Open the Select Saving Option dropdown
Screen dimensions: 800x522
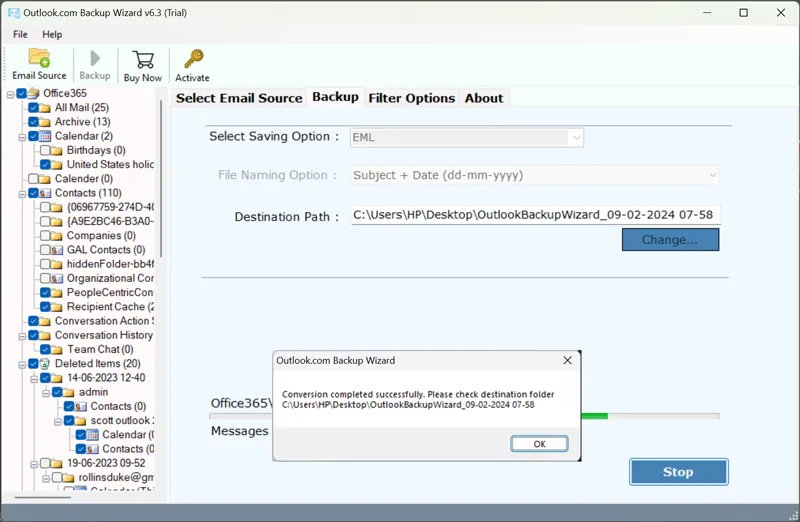[575, 138]
